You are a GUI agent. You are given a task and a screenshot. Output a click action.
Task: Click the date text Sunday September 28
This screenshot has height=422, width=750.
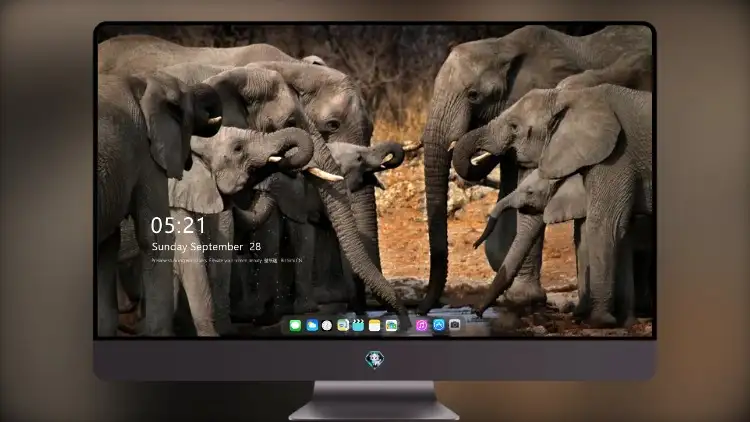point(206,247)
